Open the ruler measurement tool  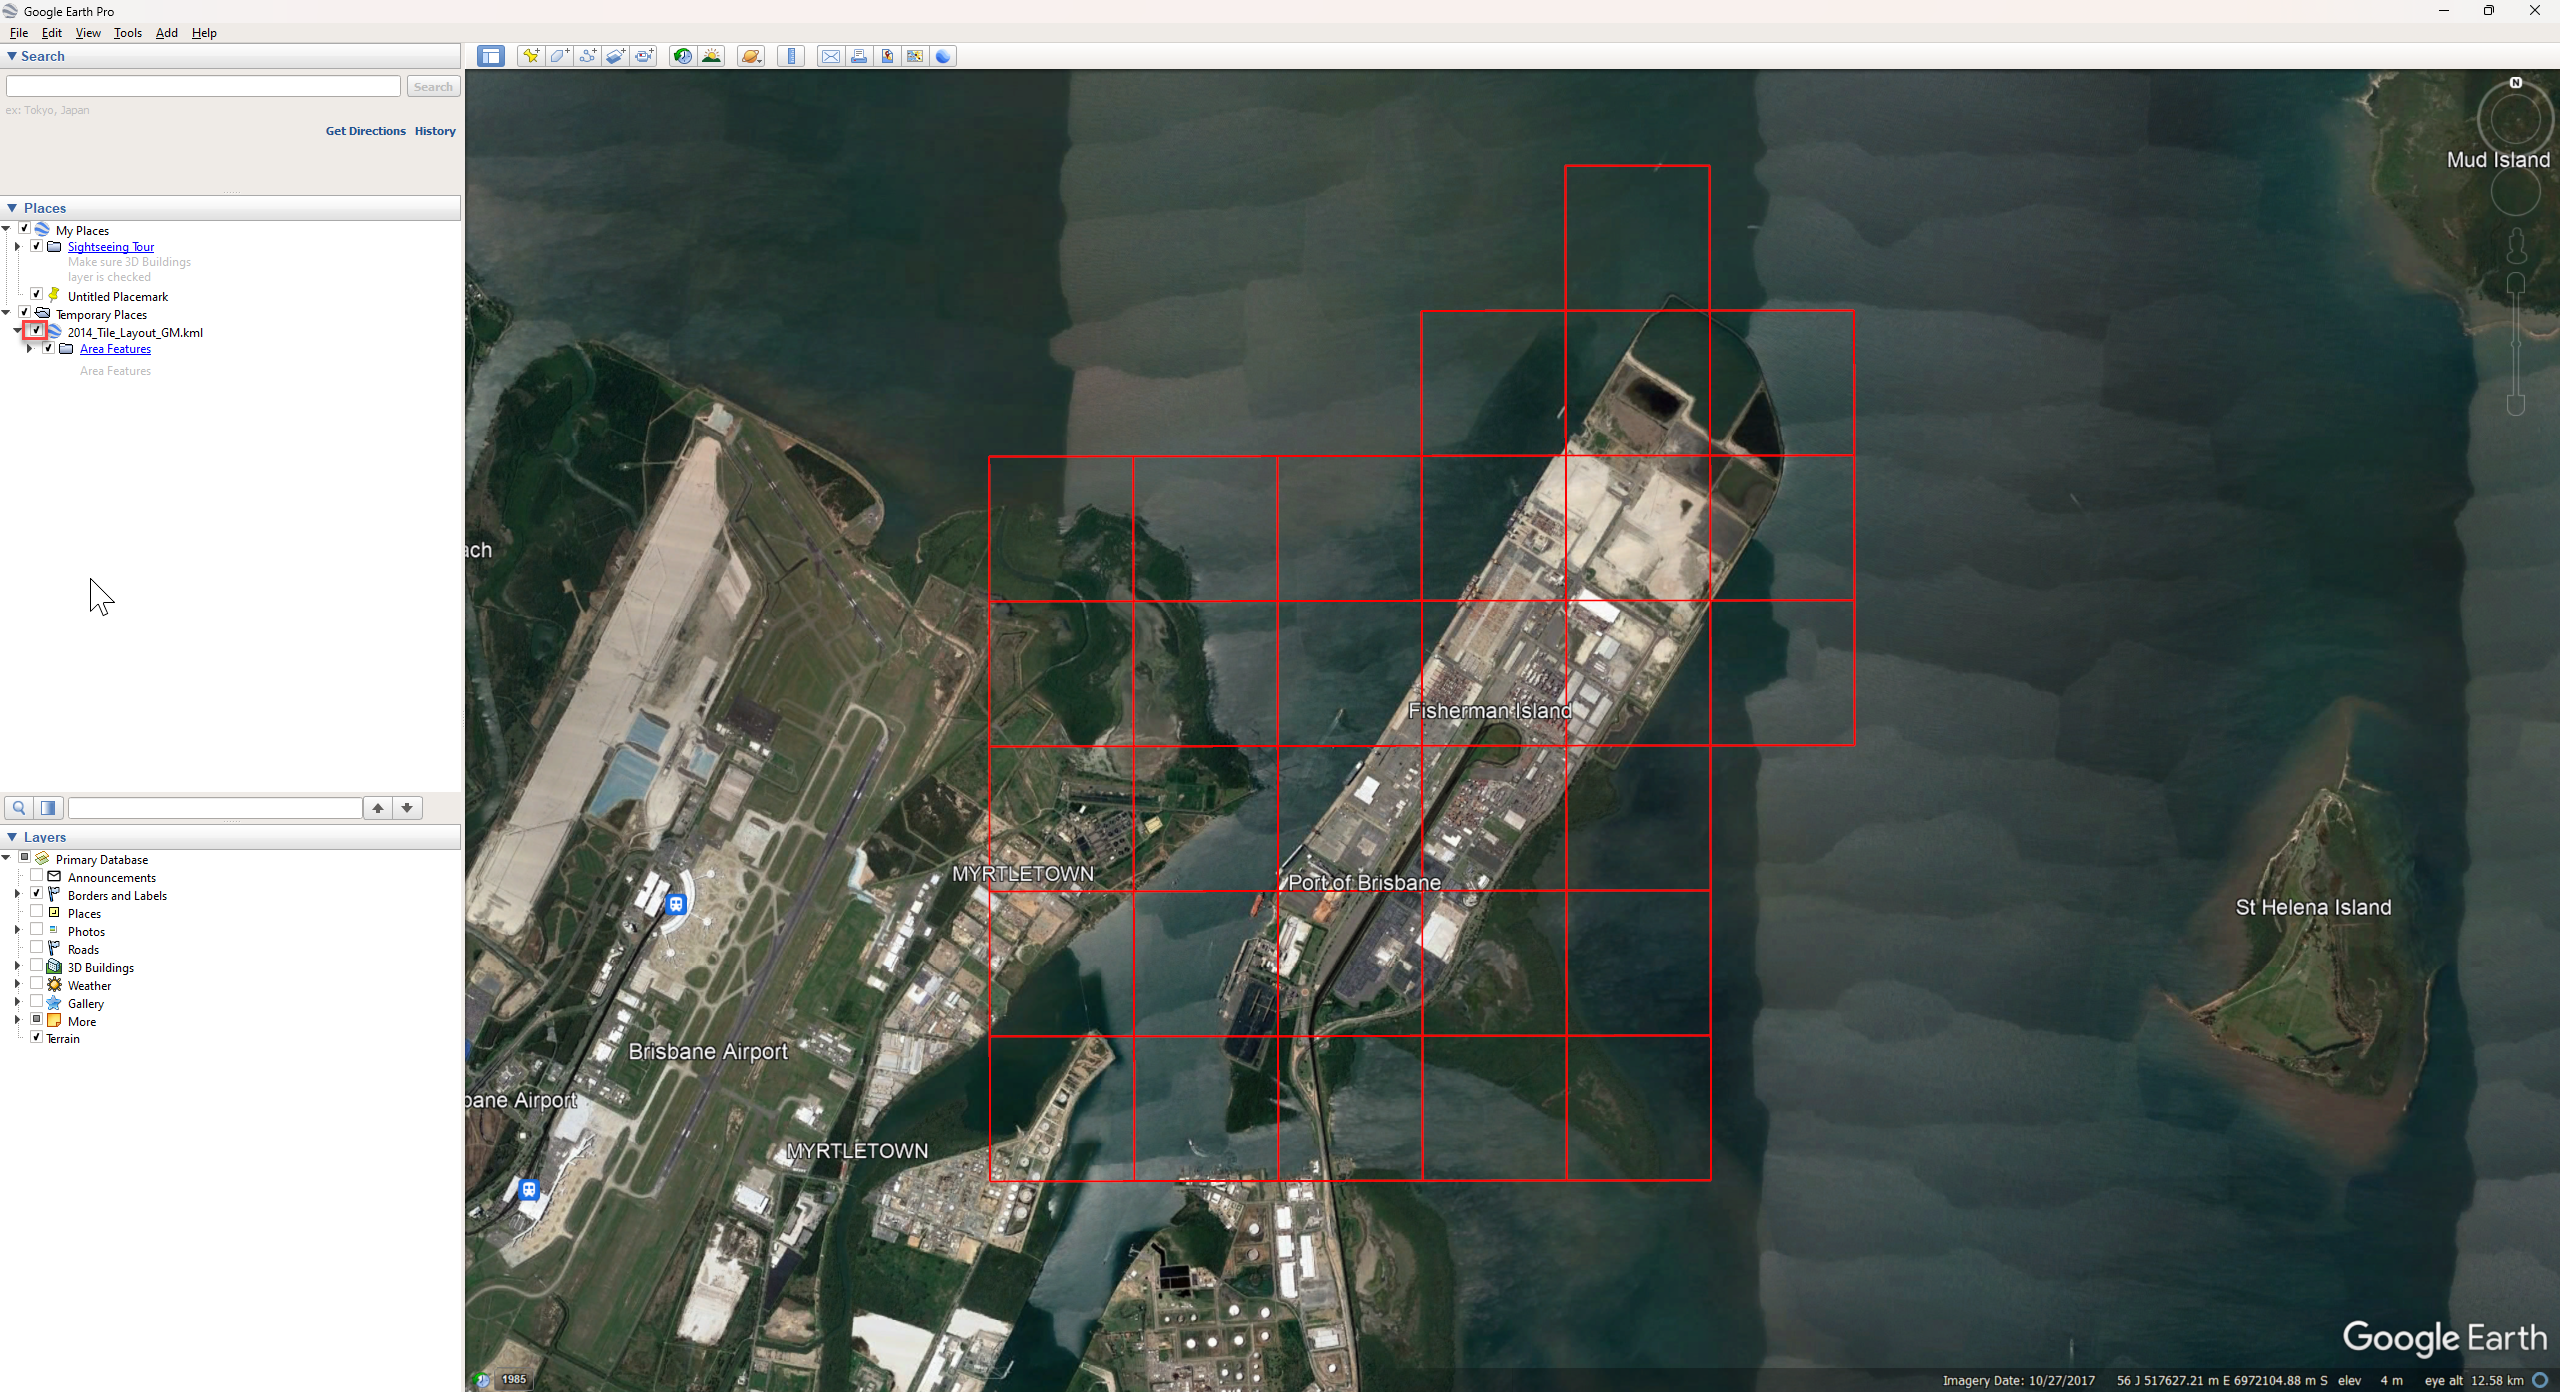(791, 56)
